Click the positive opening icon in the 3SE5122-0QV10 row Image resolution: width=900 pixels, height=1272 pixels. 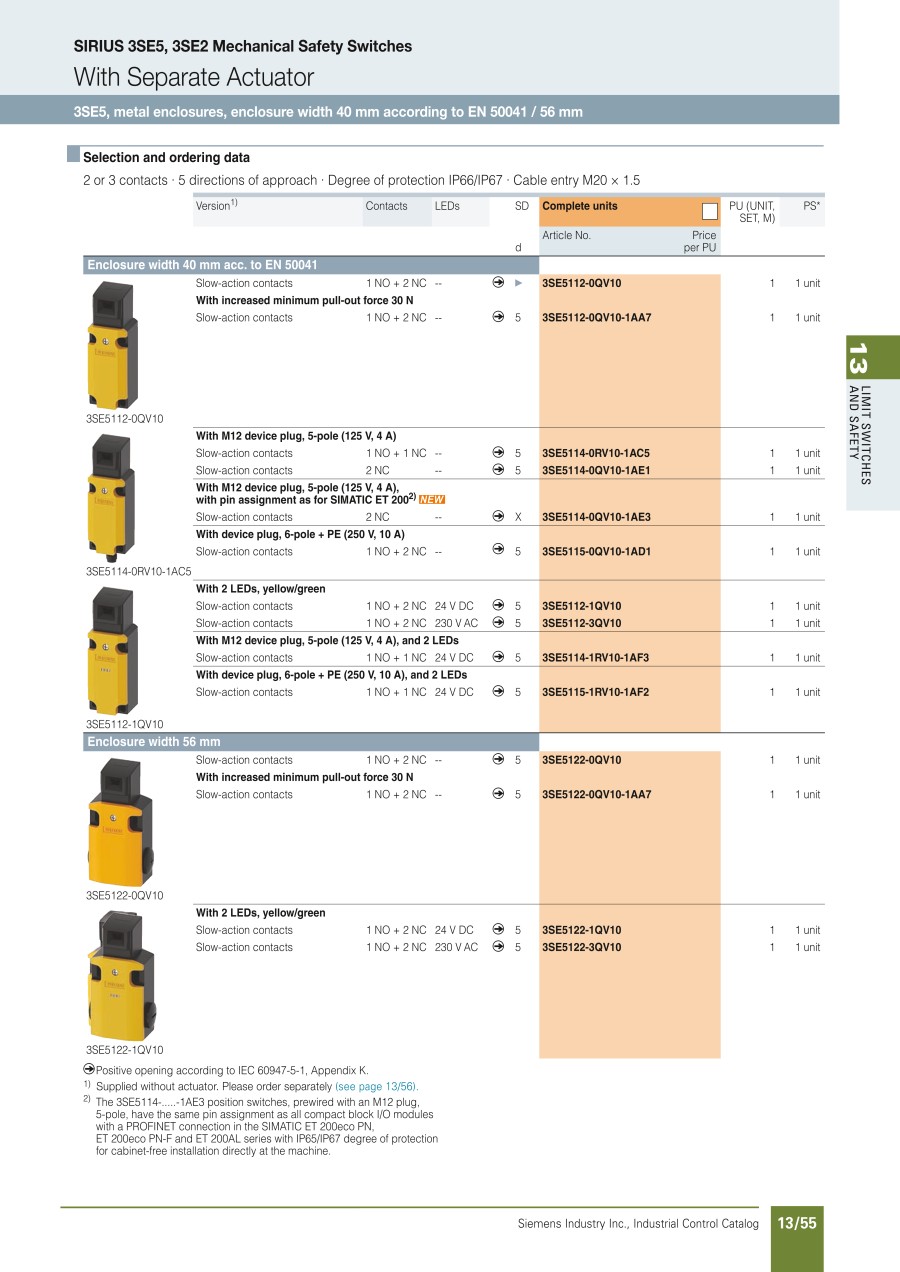(498, 760)
